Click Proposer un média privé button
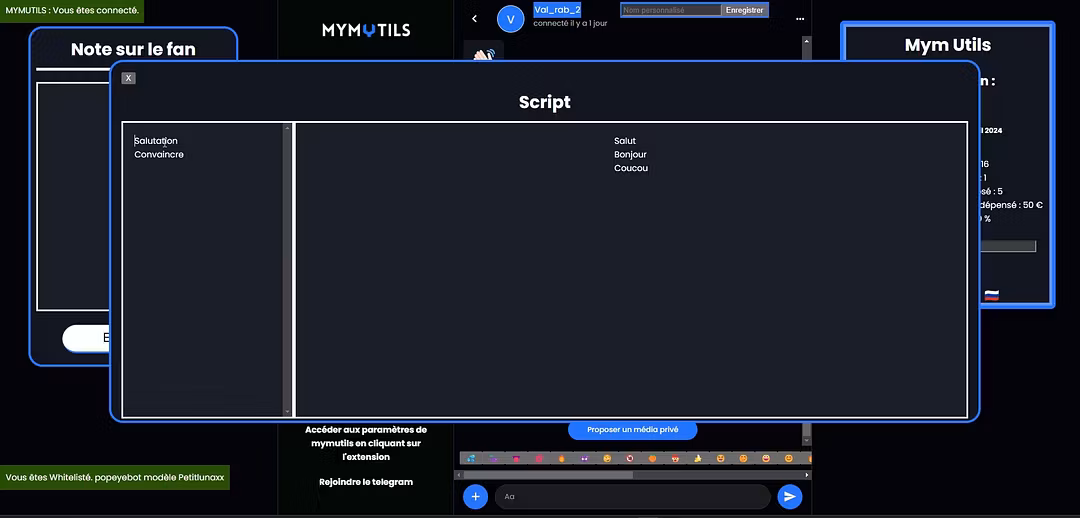The height and width of the screenshot is (518, 1080). tap(632, 430)
